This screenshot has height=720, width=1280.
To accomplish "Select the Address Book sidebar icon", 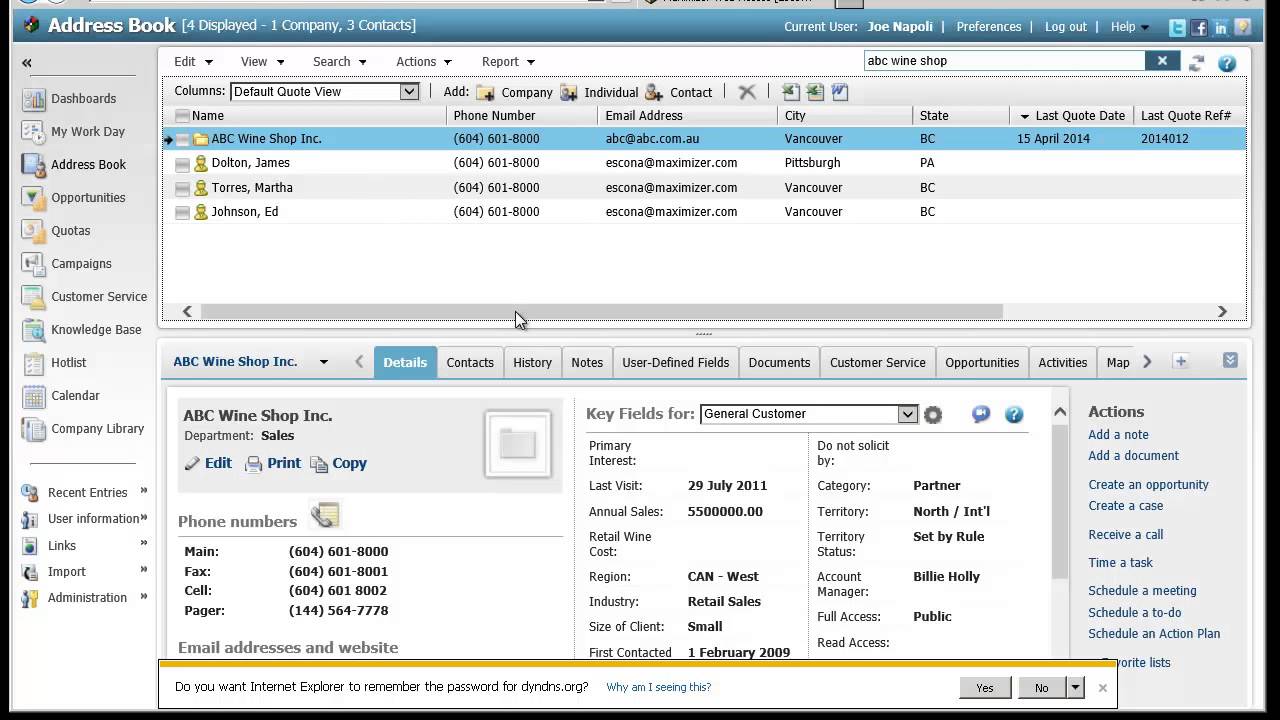I will coord(34,165).
